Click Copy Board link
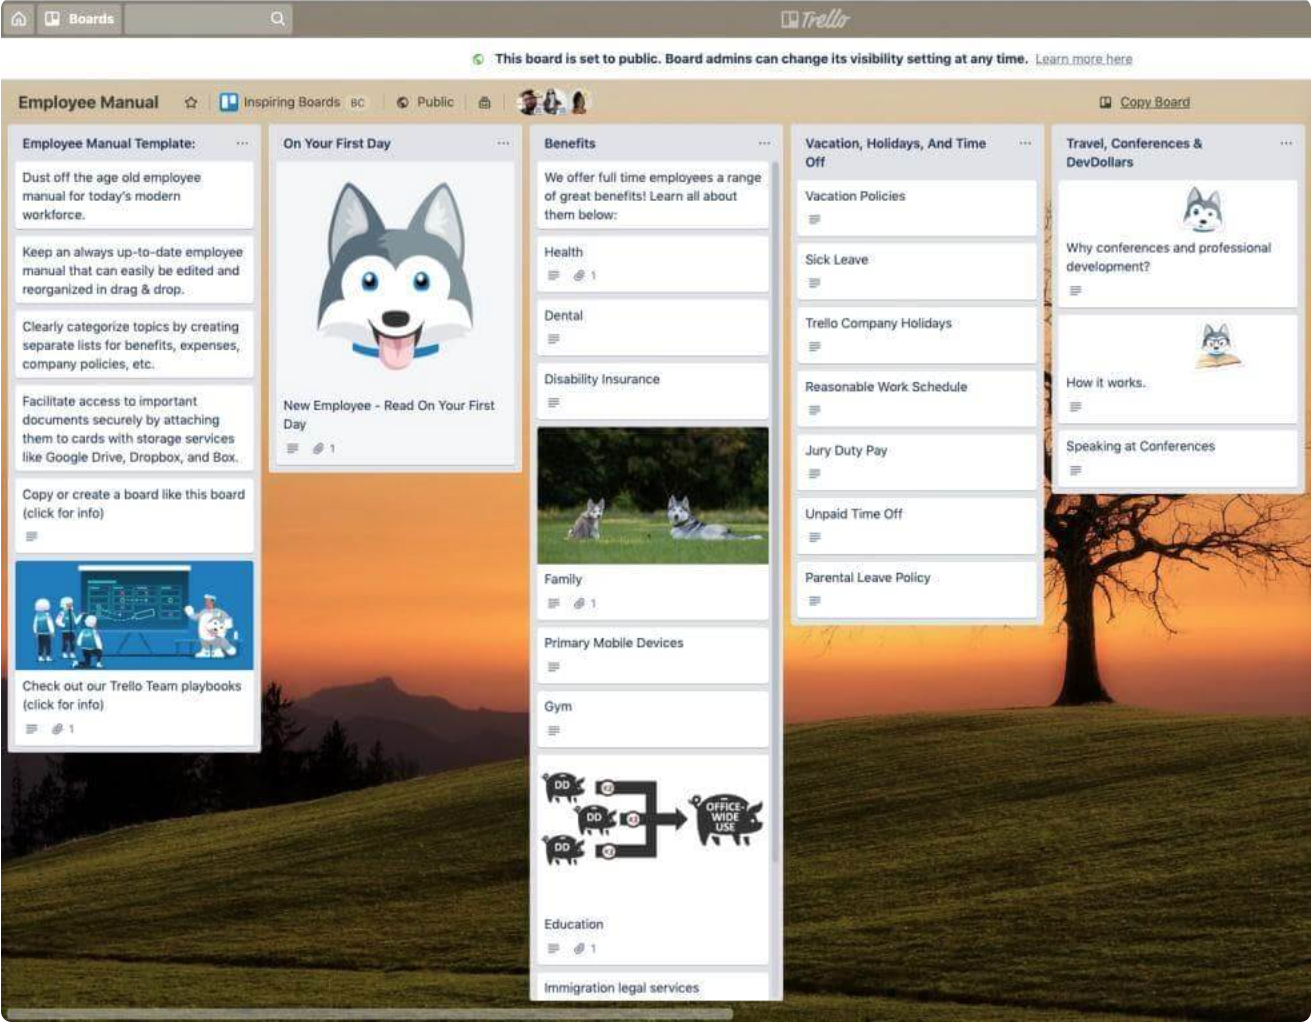Viewport: 1316px width, 1024px height. [x=1145, y=102]
